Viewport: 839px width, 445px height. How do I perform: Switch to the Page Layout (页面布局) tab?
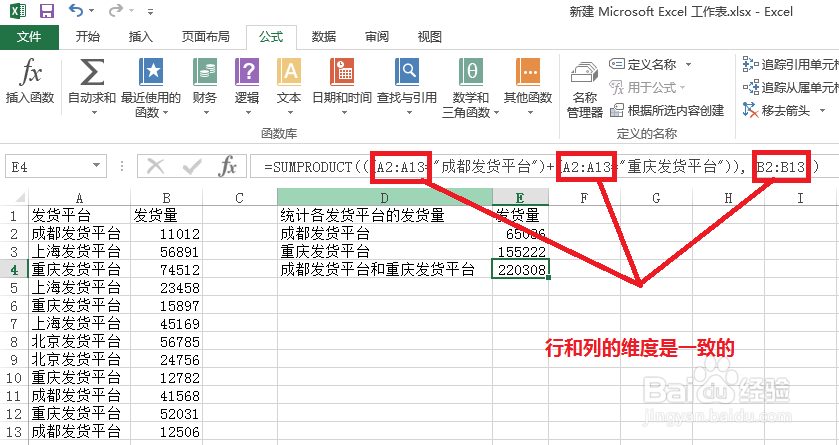click(x=205, y=37)
